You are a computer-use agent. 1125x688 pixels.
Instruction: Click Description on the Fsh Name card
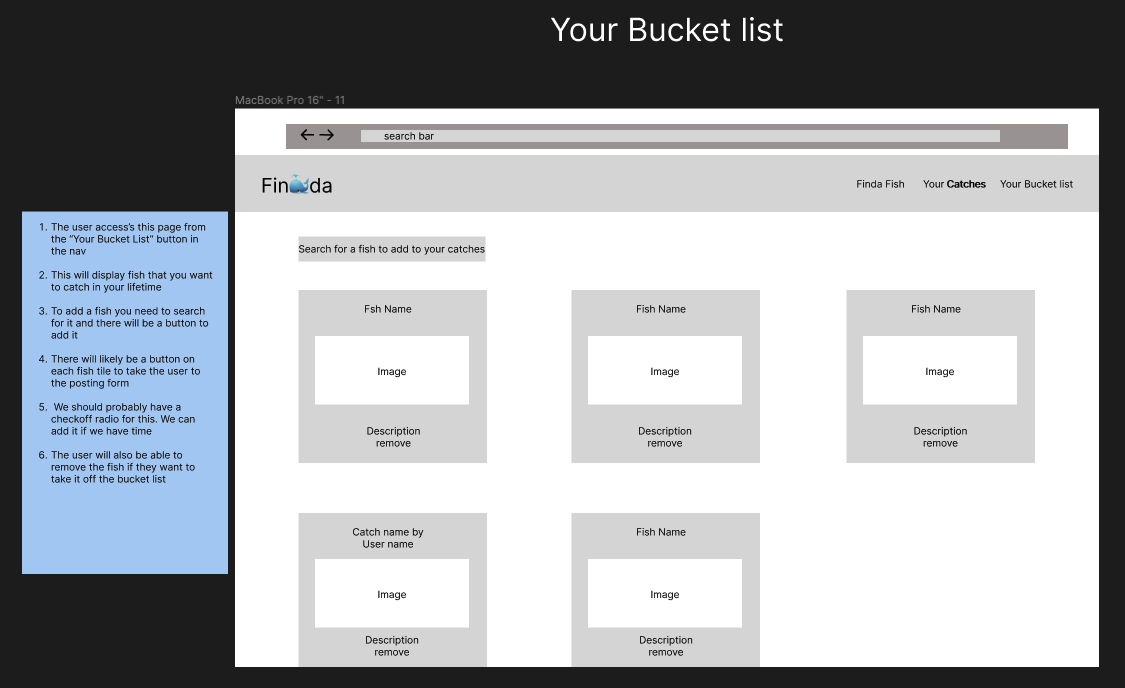[393, 431]
